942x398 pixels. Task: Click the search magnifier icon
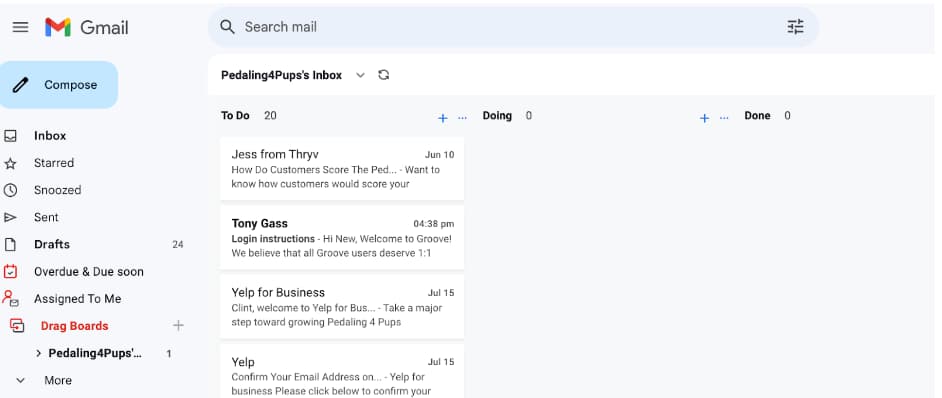point(227,27)
